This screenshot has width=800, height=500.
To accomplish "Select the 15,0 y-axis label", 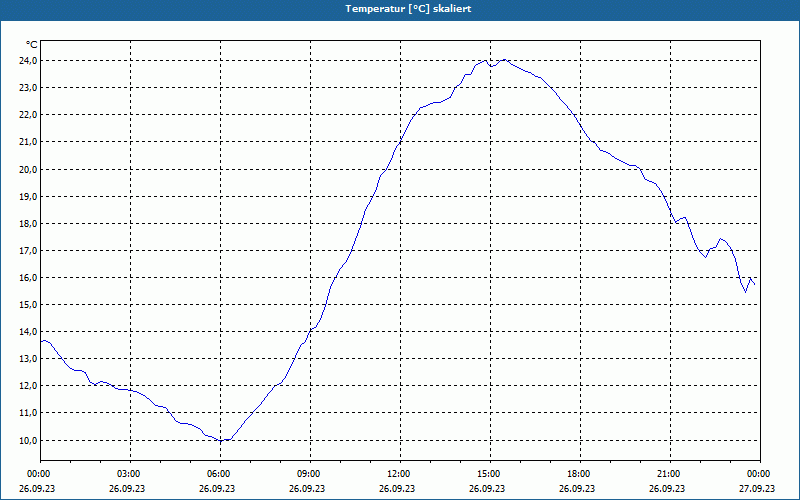I will [x=28, y=305].
